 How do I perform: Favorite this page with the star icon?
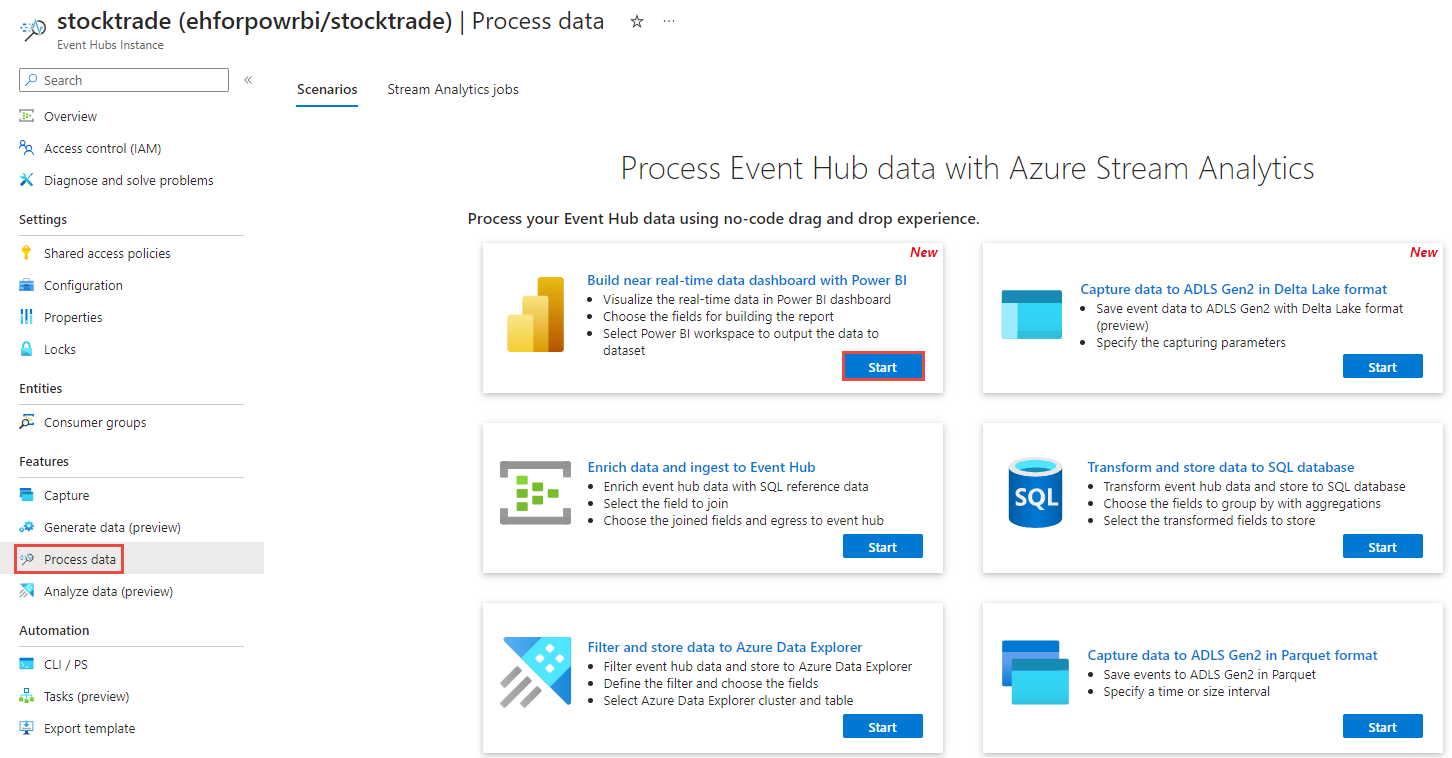637,21
